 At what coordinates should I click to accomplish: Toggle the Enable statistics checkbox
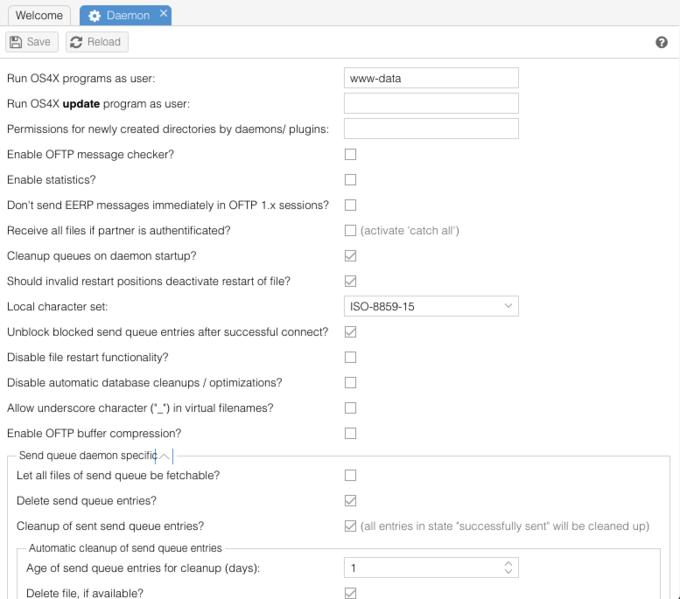350,180
